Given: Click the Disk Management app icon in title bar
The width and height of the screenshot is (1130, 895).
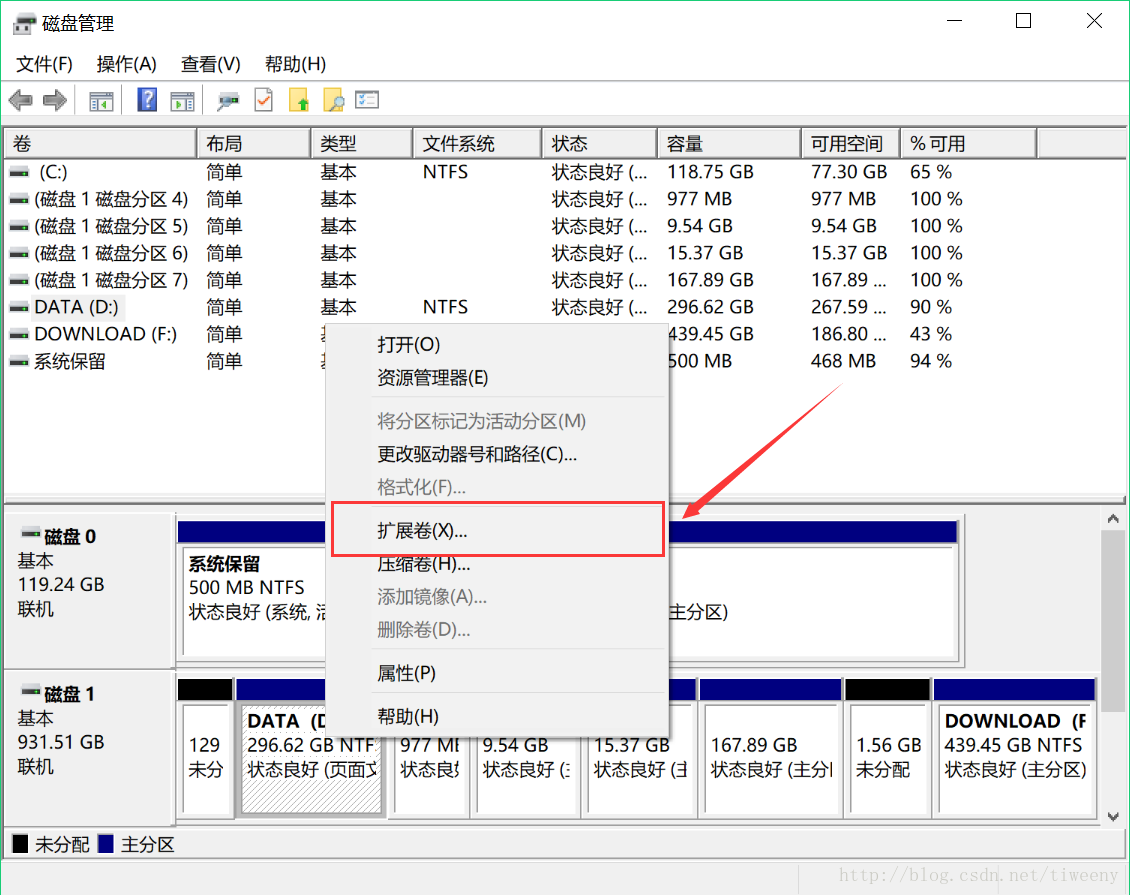Looking at the screenshot, I should (24, 24).
